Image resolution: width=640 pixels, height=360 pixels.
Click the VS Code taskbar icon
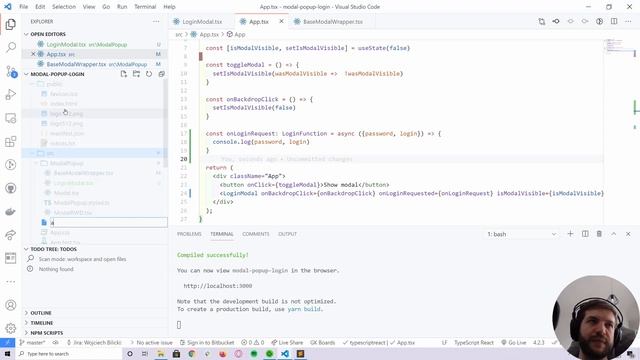(285, 353)
